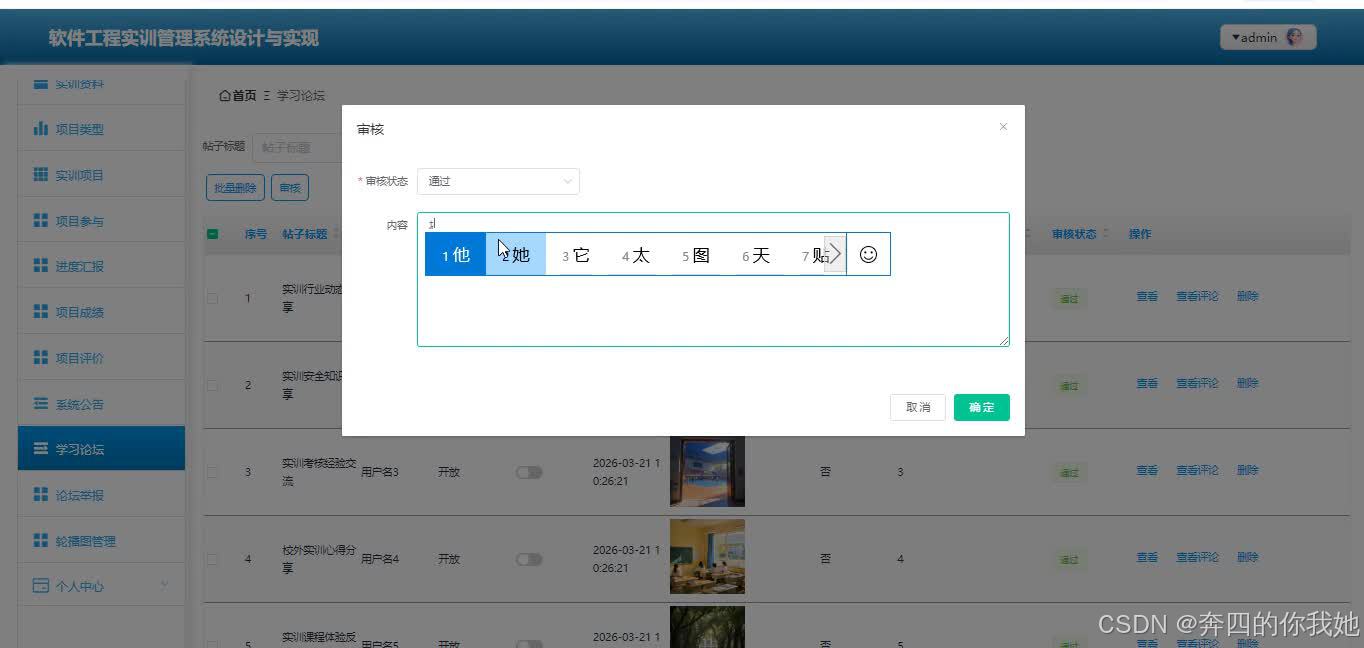Click the 系统公告 list icon

click(x=41, y=404)
